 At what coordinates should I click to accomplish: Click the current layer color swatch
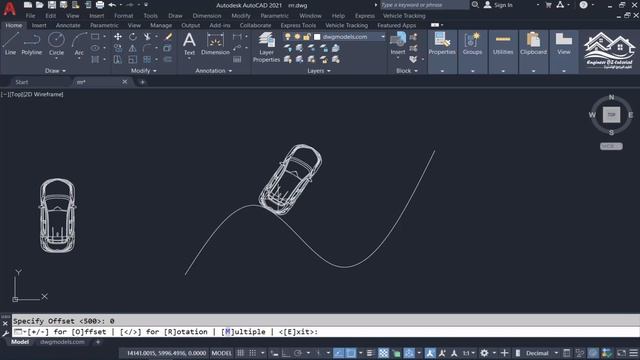pos(317,37)
